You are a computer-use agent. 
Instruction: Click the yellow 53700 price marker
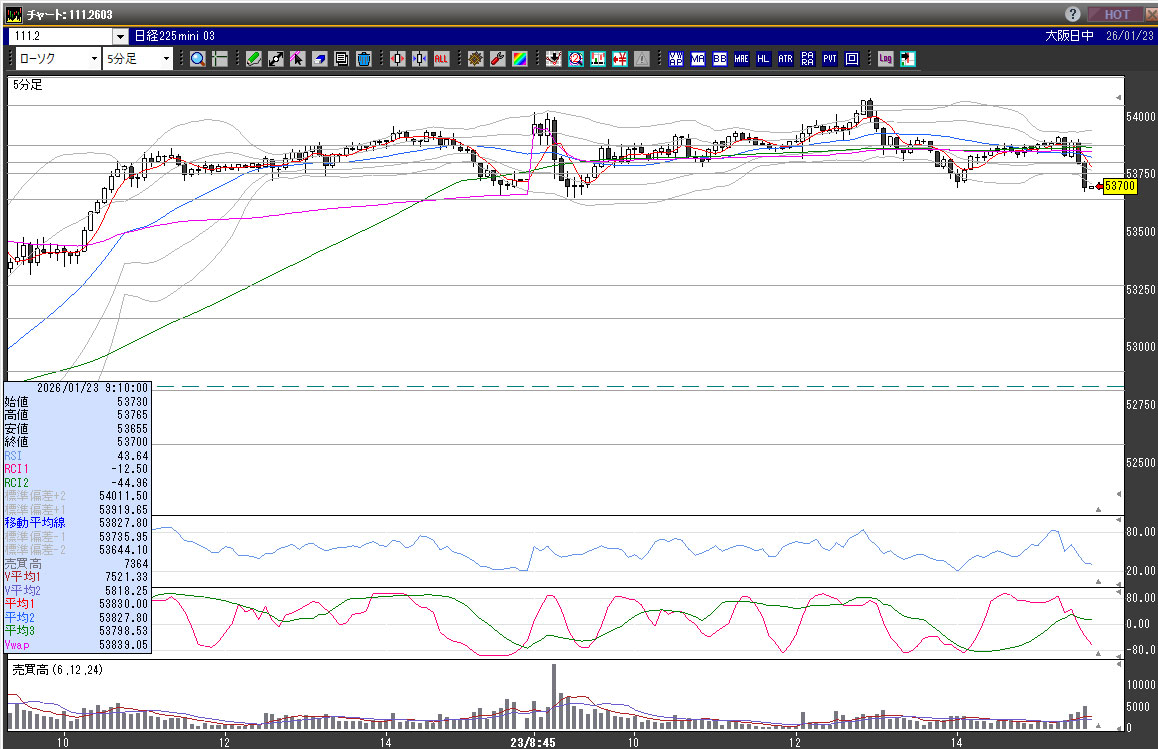pyautogui.click(x=1119, y=186)
